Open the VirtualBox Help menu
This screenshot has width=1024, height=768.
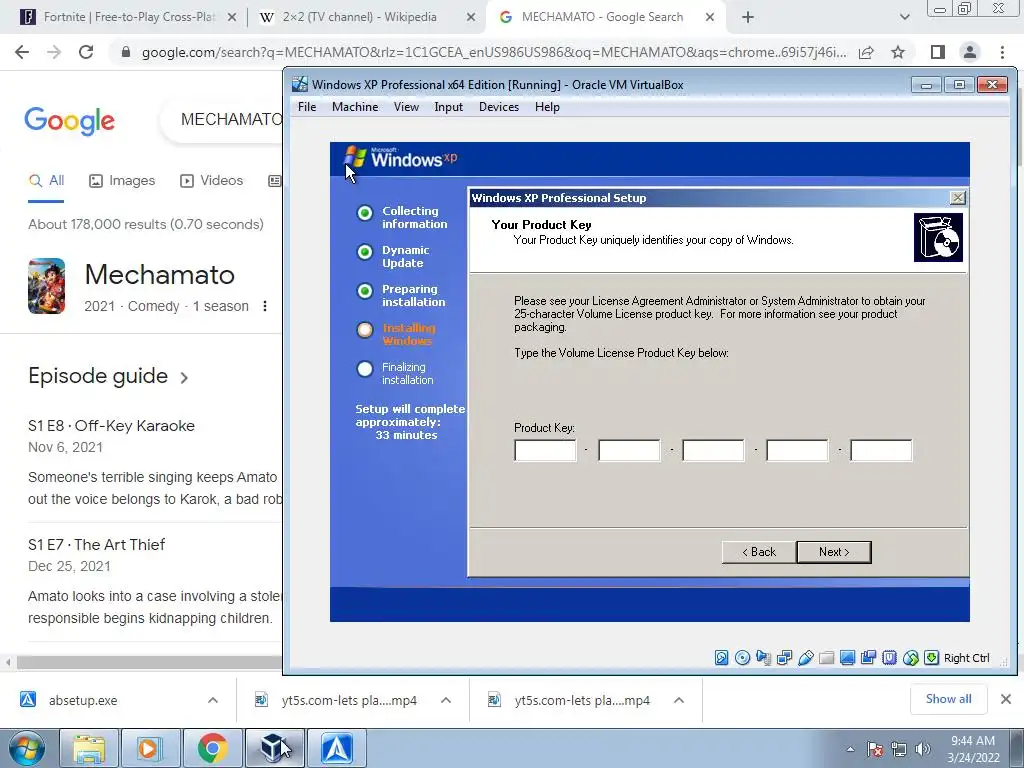547,107
